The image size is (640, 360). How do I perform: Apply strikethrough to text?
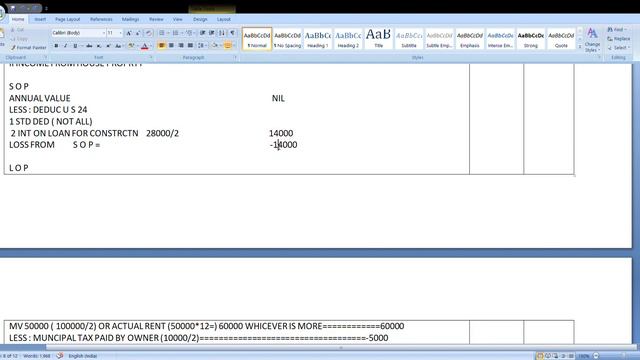point(89,46)
